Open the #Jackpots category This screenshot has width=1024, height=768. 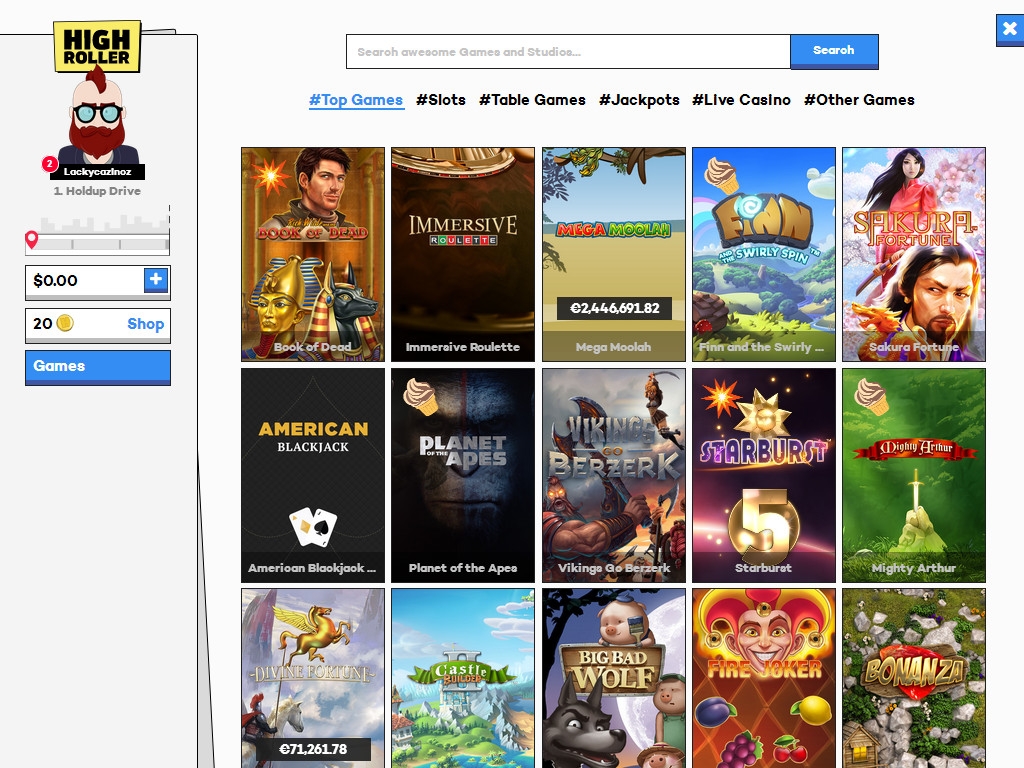tap(639, 100)
